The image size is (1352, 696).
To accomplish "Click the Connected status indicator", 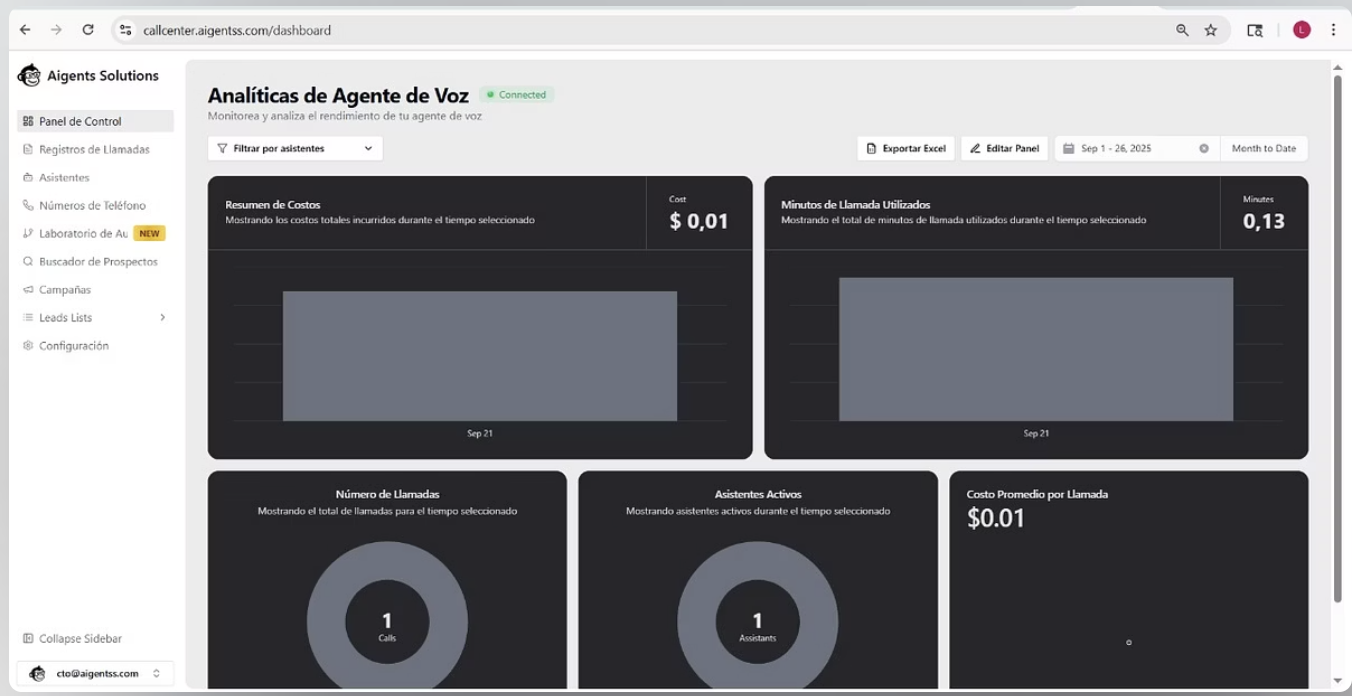I will (517, 94).
